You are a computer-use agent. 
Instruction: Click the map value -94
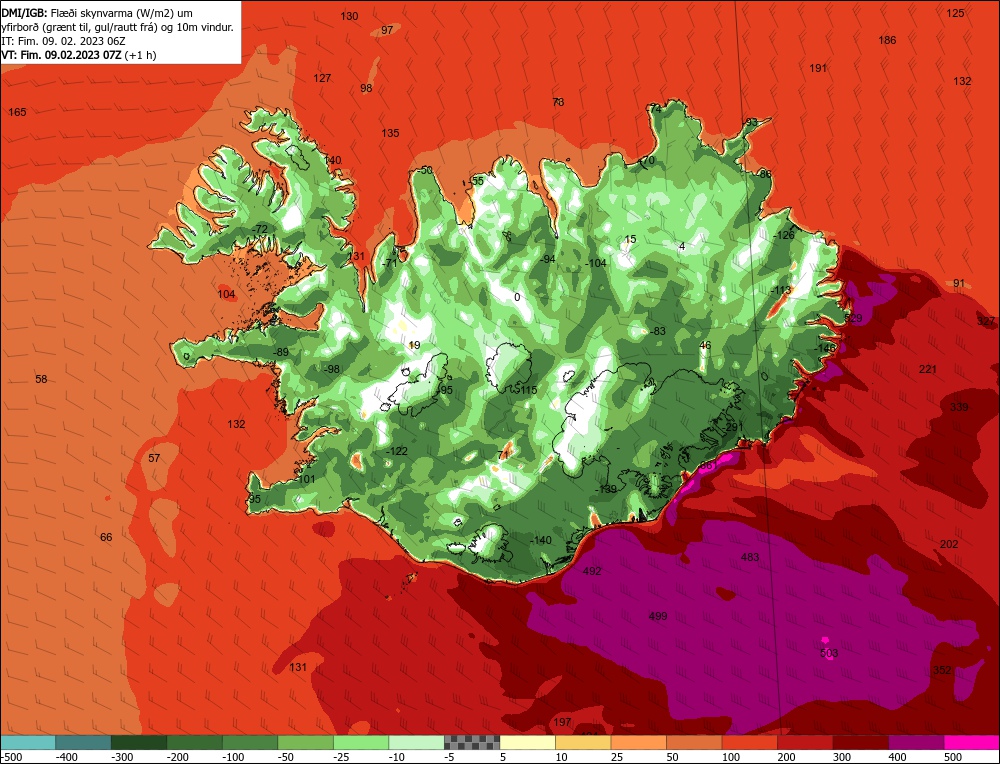tap(547, 259)
